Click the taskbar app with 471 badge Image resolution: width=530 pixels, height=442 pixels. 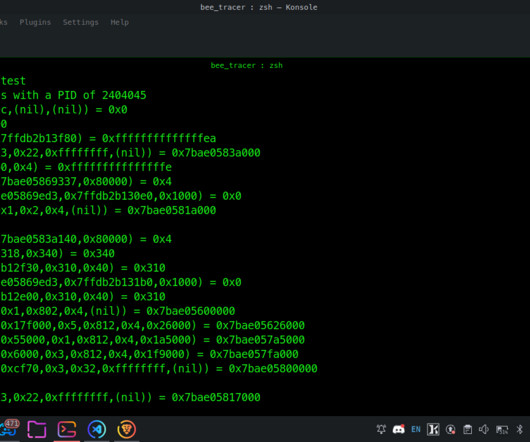click(x=8, y=429)
